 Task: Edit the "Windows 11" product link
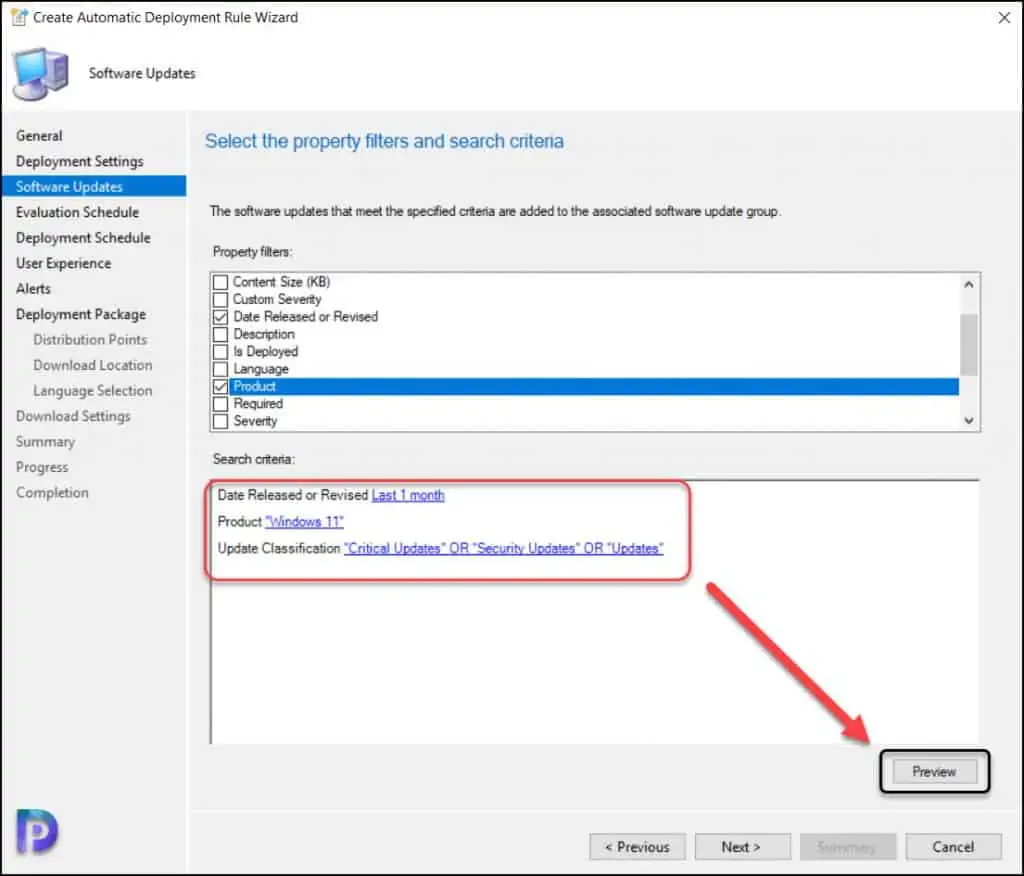pos(304,522)
